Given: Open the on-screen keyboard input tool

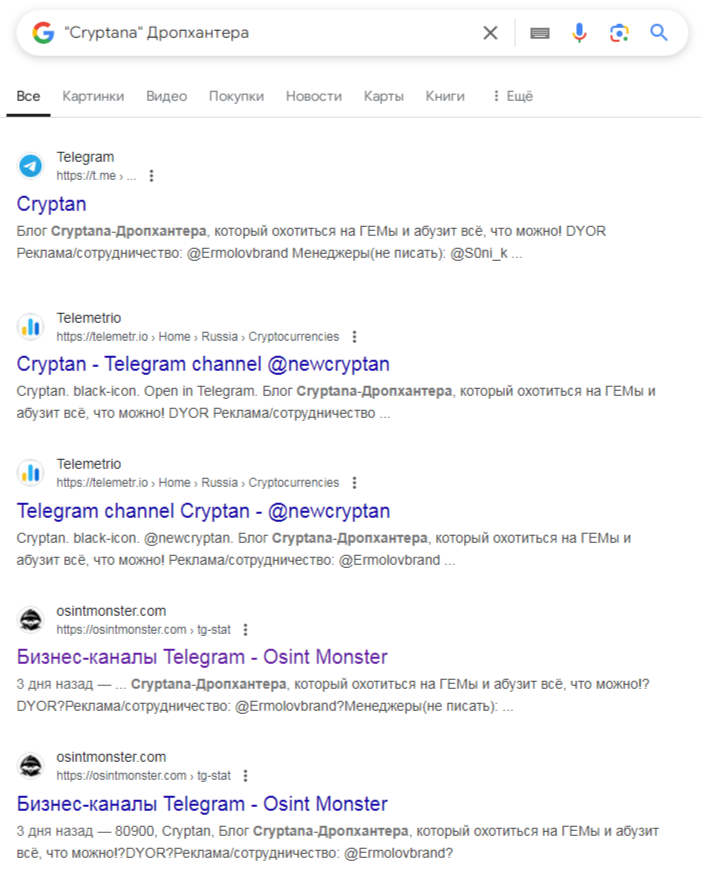Looking at the screenshot, I should point(540,33).
